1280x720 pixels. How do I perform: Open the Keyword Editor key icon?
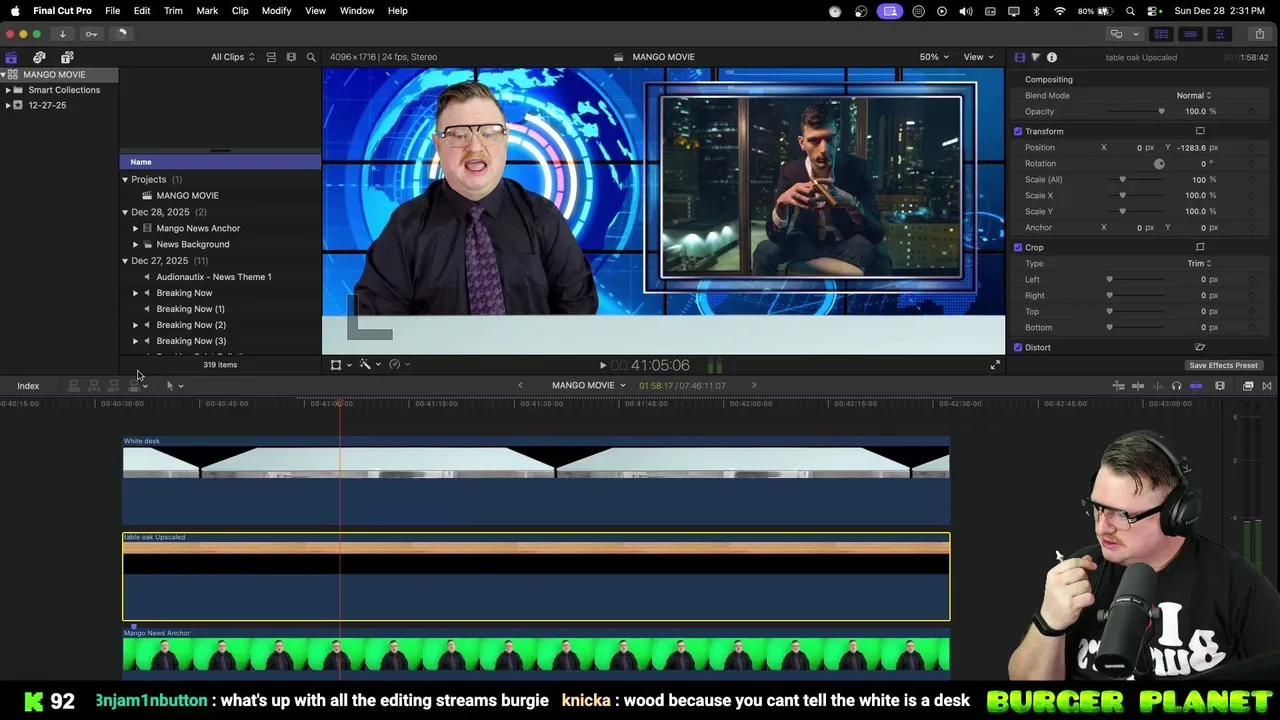point(91,33)
